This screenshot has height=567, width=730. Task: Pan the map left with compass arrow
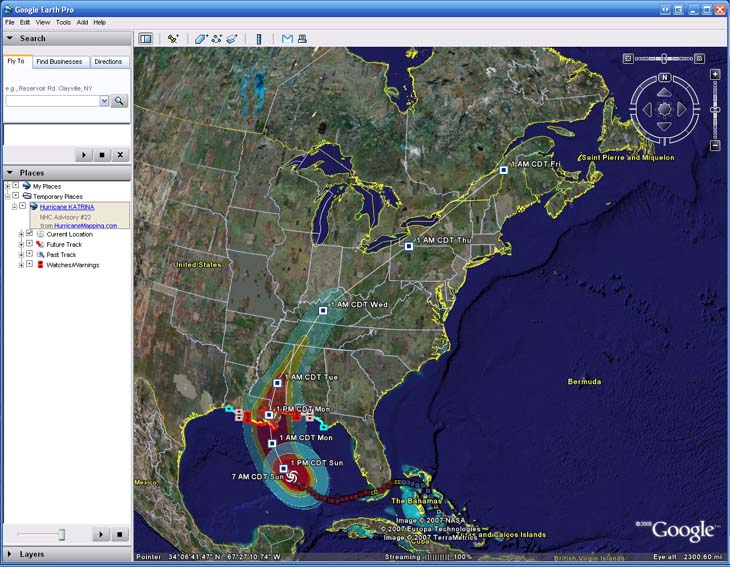648,109
